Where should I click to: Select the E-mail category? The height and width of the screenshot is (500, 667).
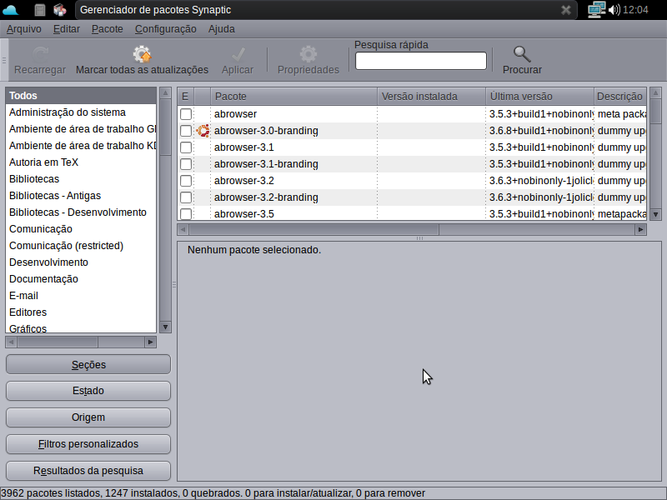tap(81, 295)
